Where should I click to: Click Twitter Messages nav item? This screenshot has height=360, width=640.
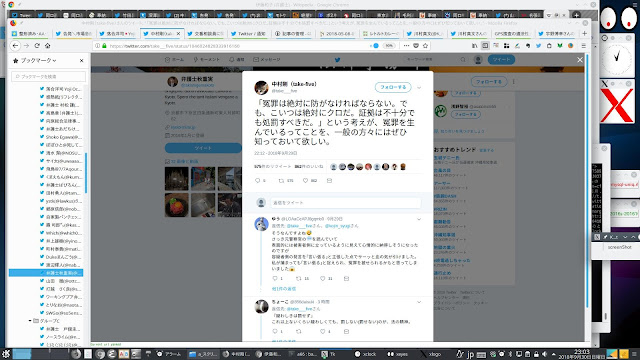[x=267, y=60]
